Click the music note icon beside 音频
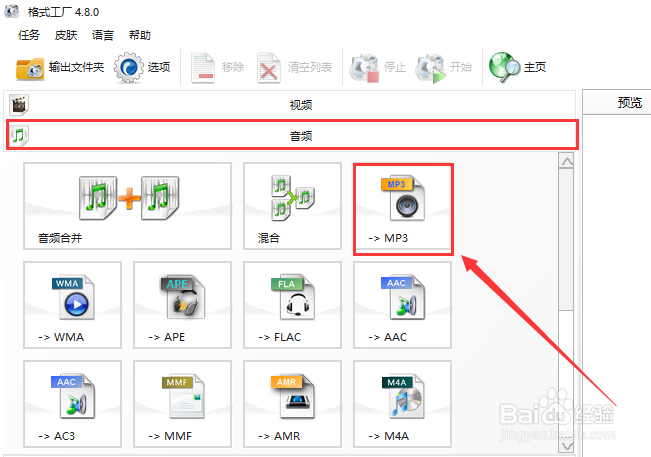The height and width of the screenshot is (457, 651). 19,135
